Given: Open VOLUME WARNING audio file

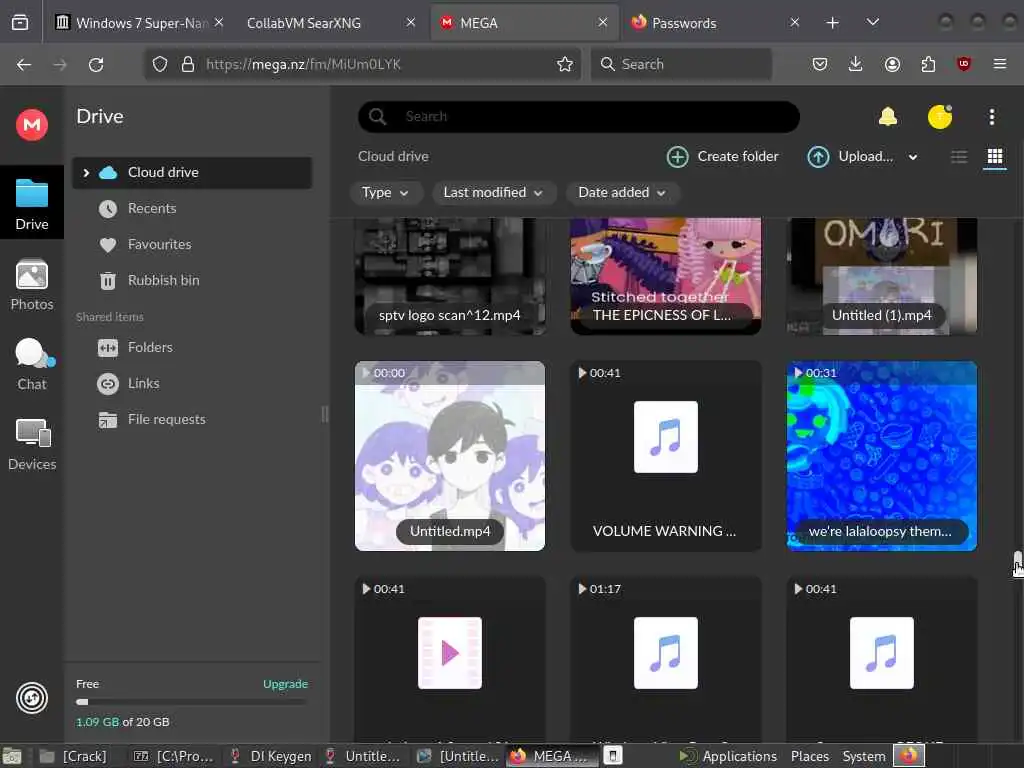Looking at the screenshot, I should click(665, 456).
